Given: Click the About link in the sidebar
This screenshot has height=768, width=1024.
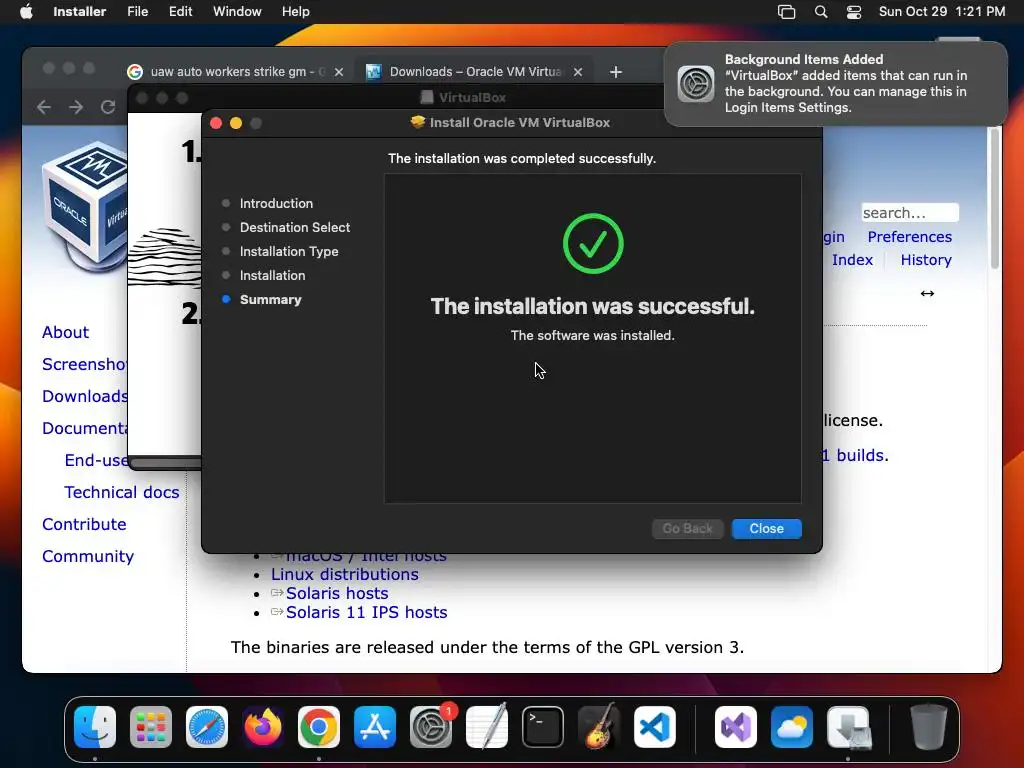Looking at the screenshot, I should point(65,332).
